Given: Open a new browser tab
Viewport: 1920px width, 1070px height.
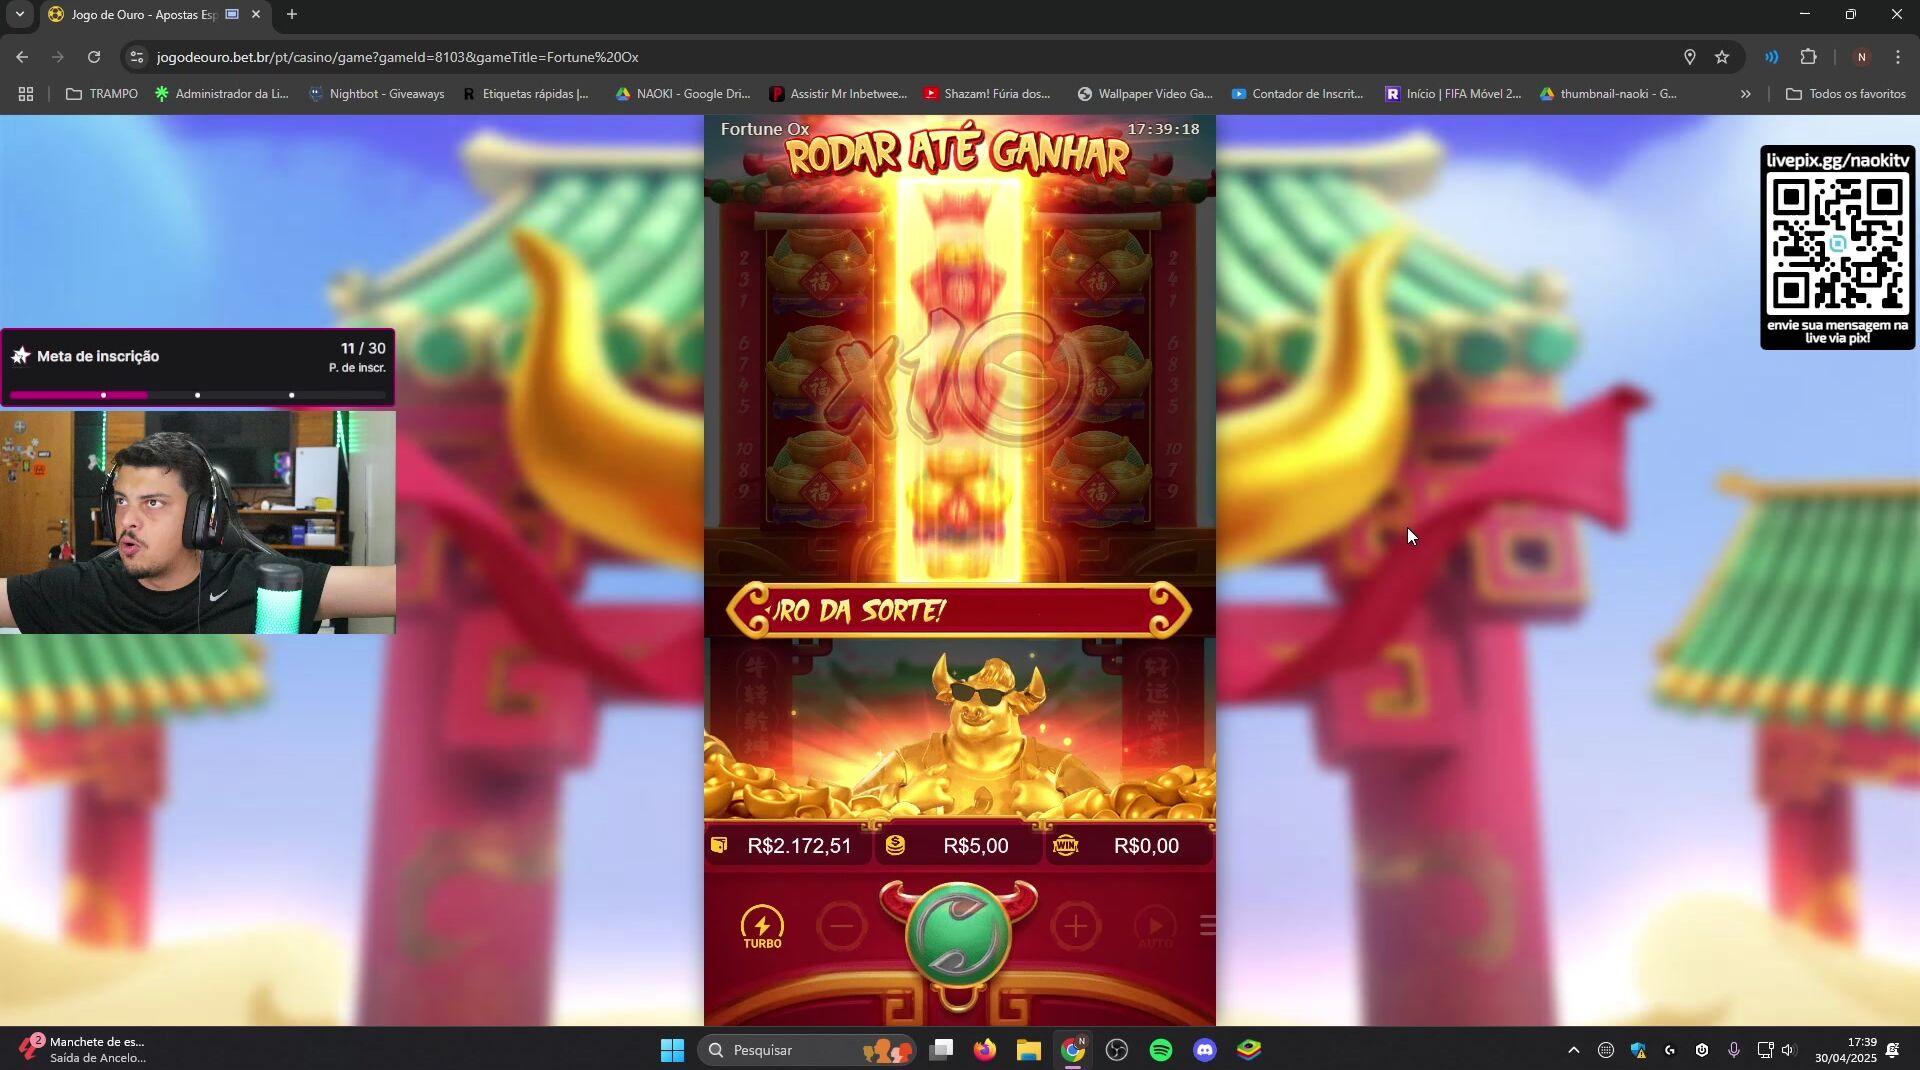Looking at the screenshot, I should [x=292, y=14].
